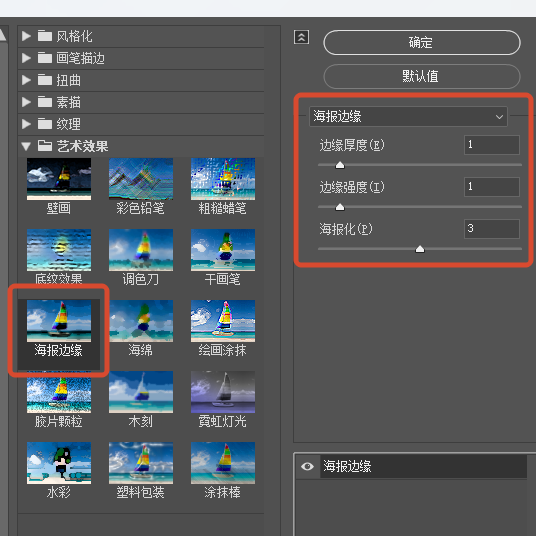Expand the 画笔描边 filter folder
The image size is (536, 536).
(x=26, y=58)
